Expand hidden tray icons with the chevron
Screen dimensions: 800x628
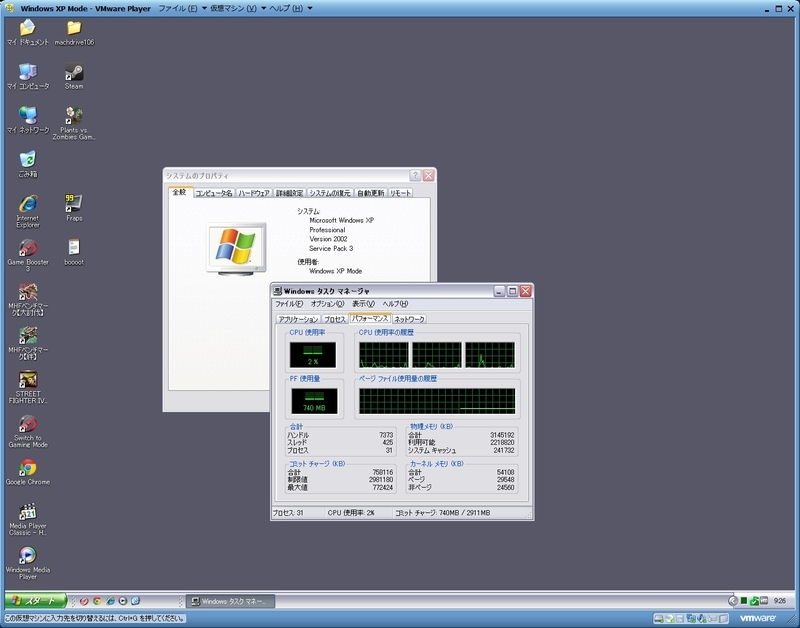click(x=733, y=601)
